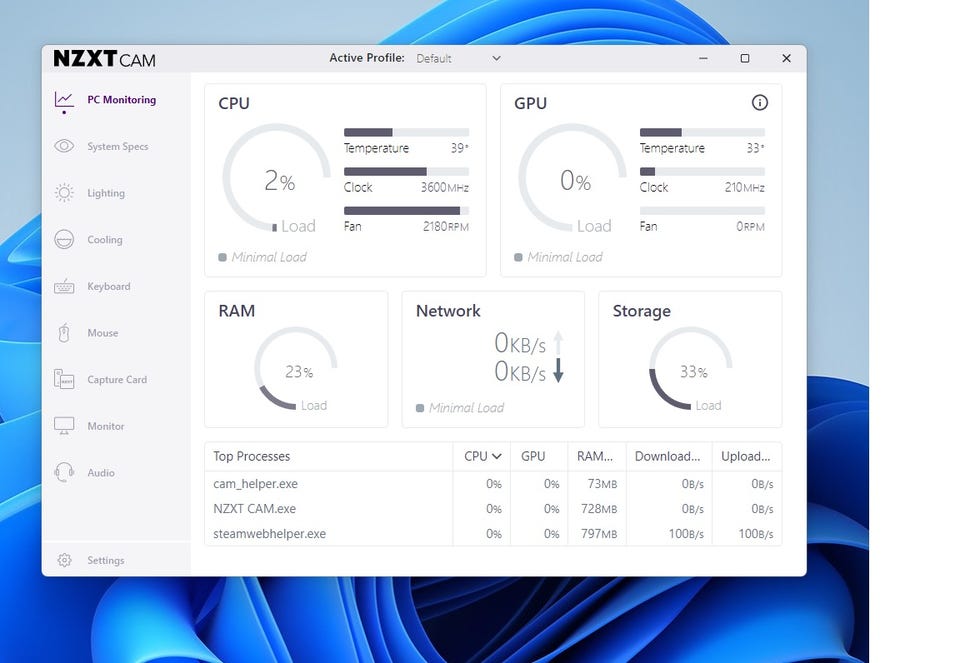Viewport: 960px width, 663px height.
Task: Click the Mouse icon in sidebar
Action: [64, 332]
